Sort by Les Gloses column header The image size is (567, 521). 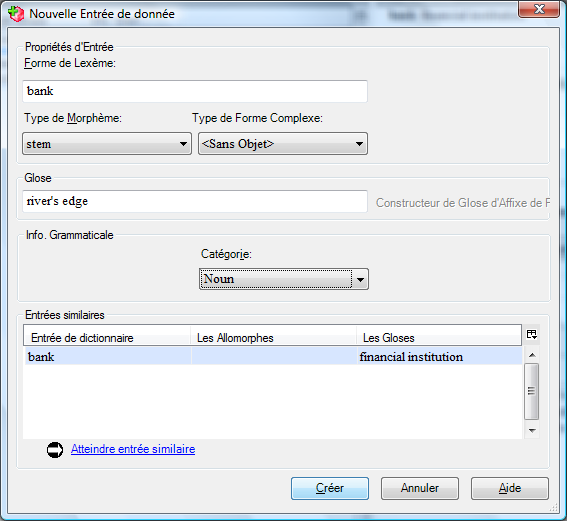point(439,338)
